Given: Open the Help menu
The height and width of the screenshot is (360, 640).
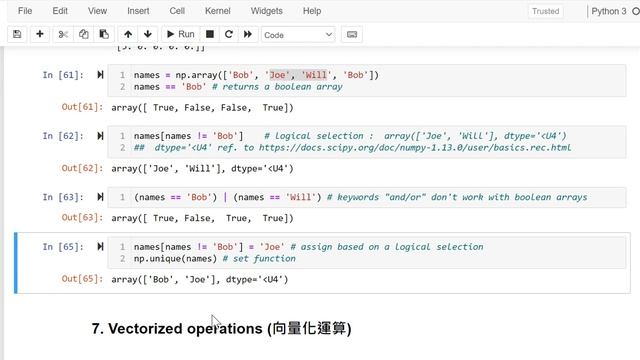Looking at the screenshot, I should pyautogui.click(x=312, y=11).
